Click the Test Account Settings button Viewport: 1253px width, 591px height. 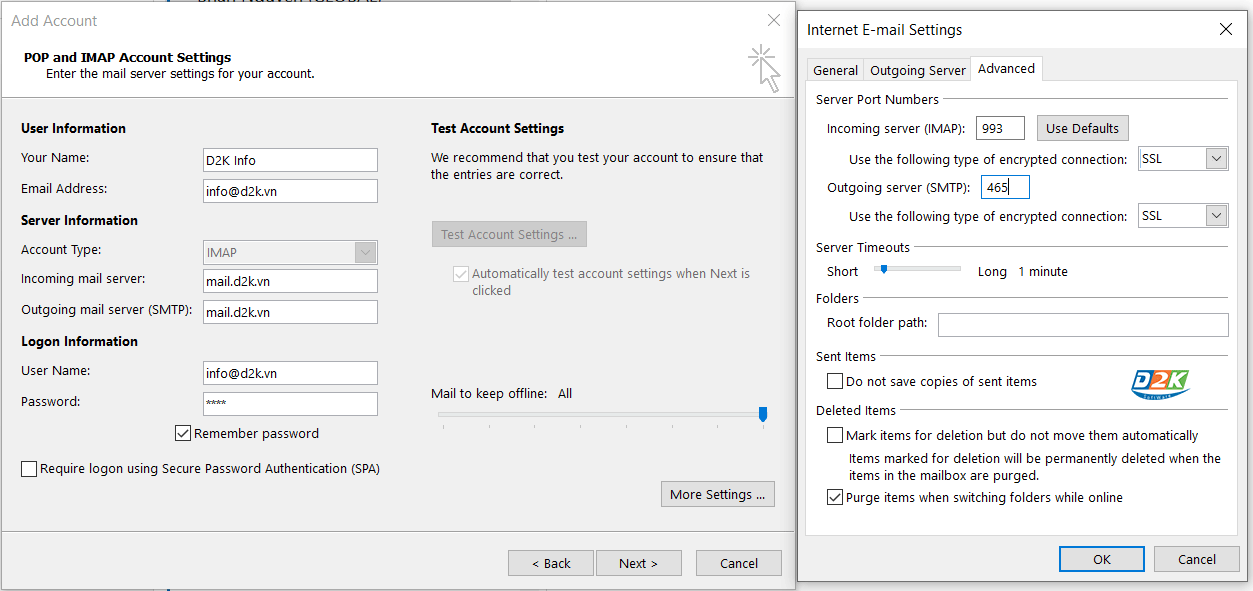(x=509, y=234)
